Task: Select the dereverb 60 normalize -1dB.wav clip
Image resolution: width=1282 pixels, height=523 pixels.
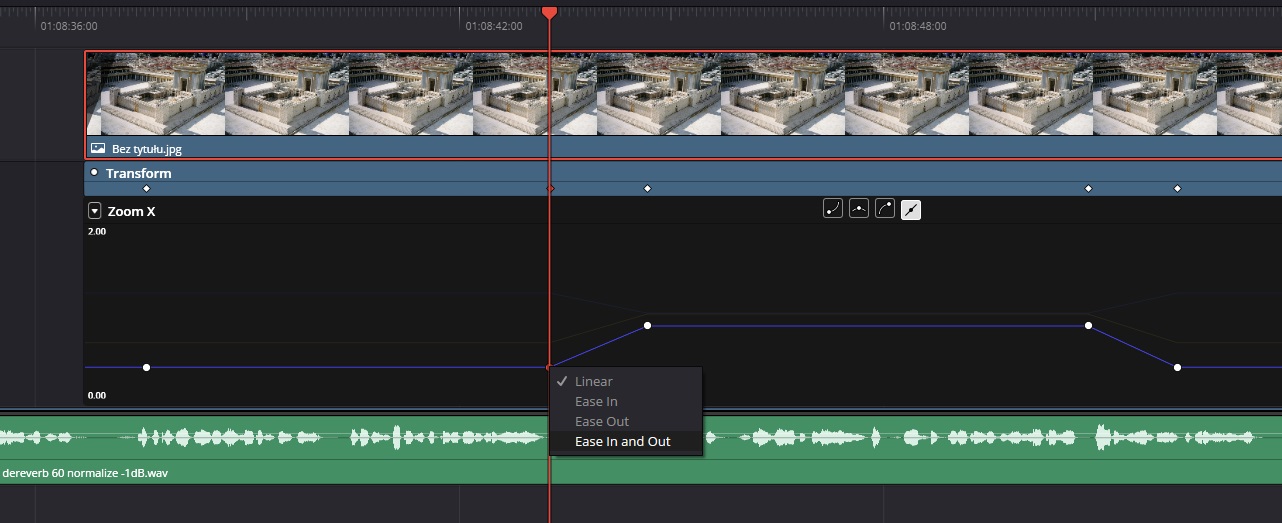Action: 85,472
